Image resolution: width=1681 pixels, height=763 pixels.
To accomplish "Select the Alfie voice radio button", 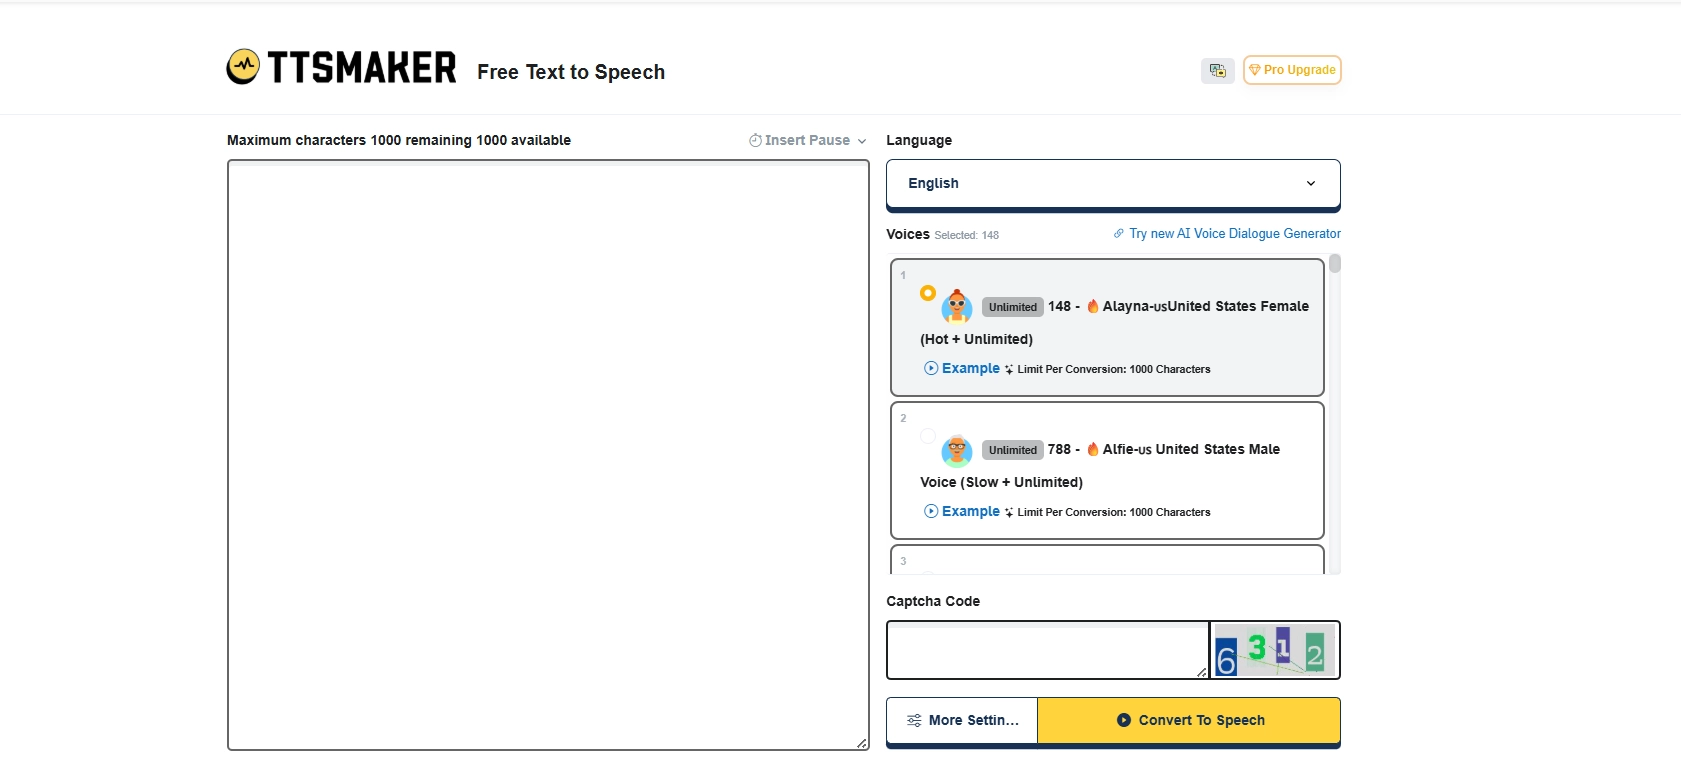I will pos(928,436).
